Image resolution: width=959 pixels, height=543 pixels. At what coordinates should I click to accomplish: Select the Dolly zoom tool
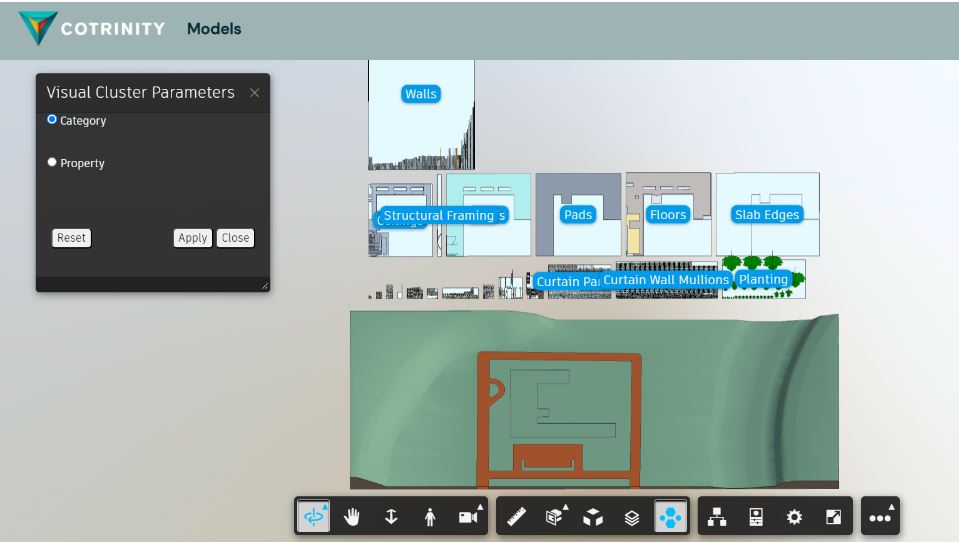[391, 517]
